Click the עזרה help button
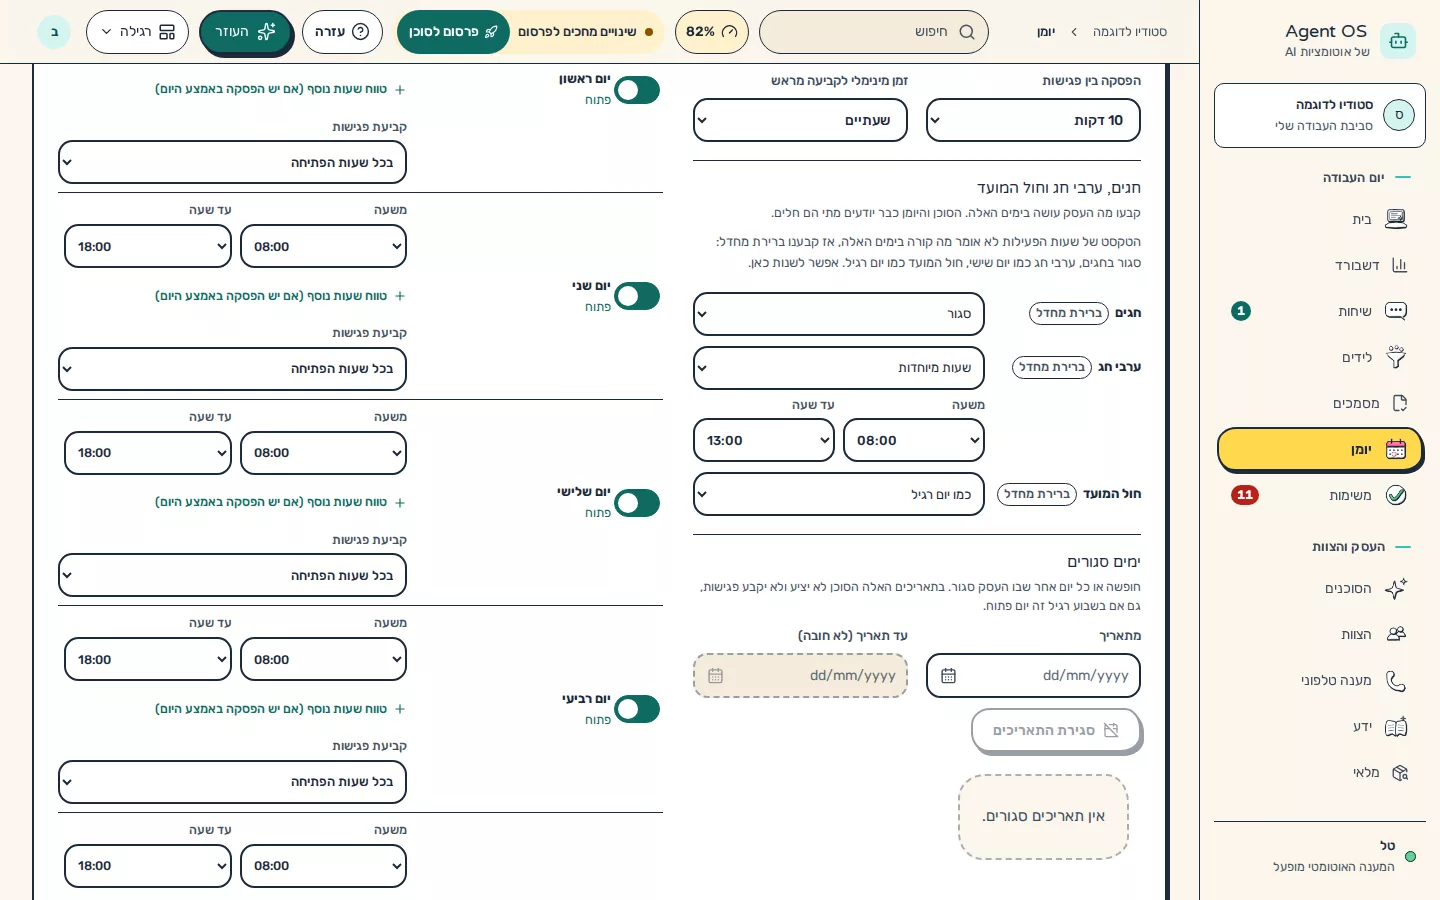The height and width of the screenshot is (900, 1440). click(x=342, y=32)
